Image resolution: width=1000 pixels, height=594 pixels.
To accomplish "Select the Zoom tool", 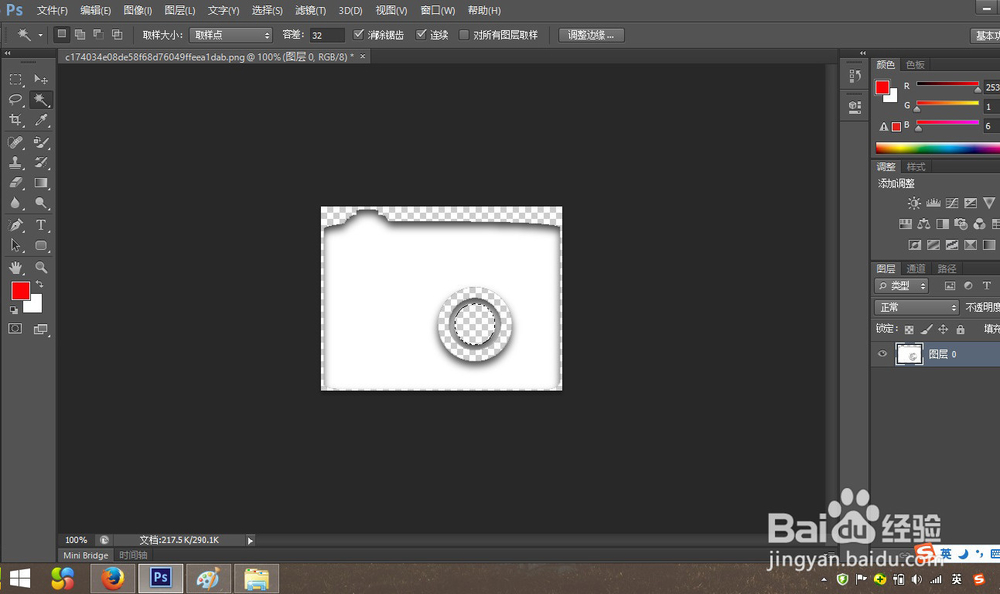I will (41, 267).
